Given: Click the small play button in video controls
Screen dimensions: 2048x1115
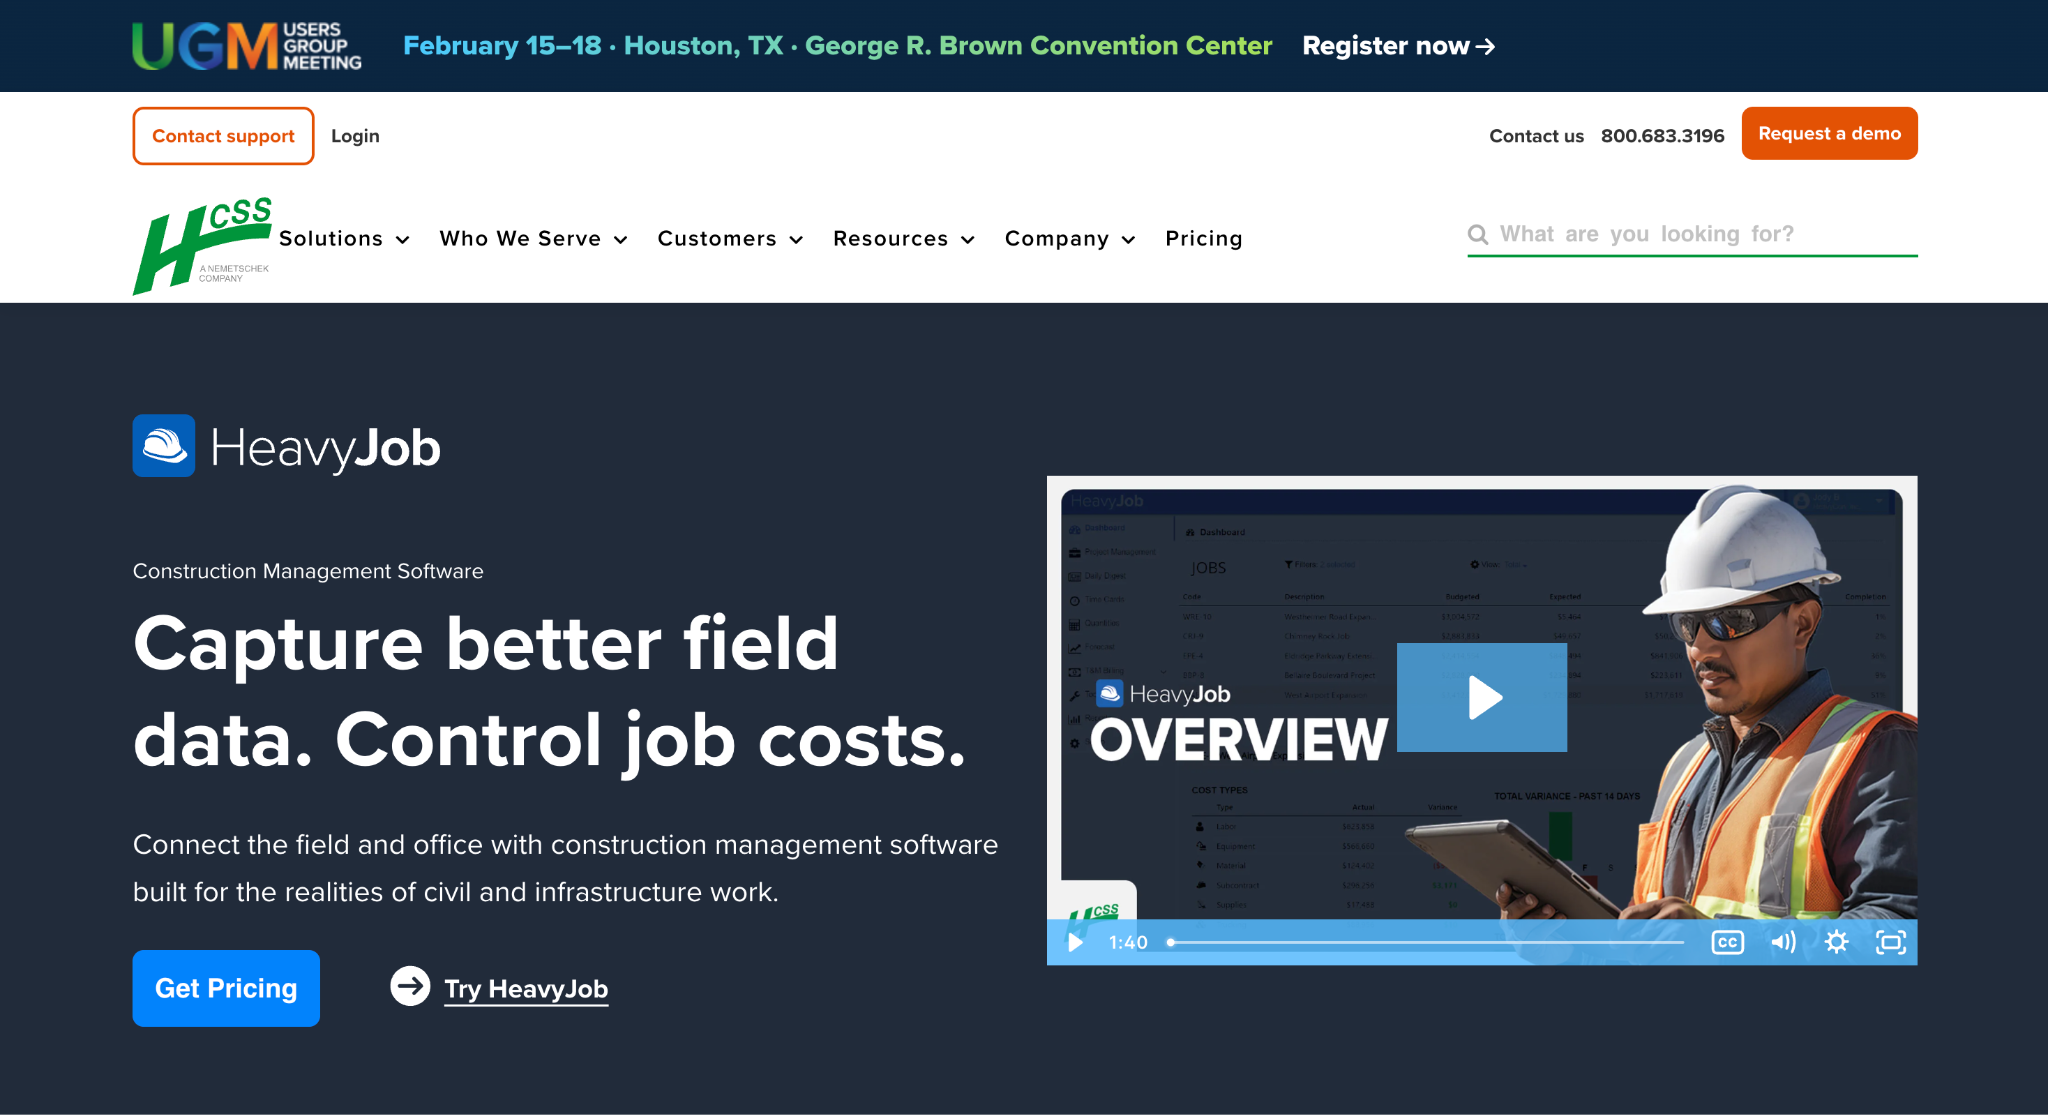Looking at the screenshot, I should click(x=1075, y=942).
